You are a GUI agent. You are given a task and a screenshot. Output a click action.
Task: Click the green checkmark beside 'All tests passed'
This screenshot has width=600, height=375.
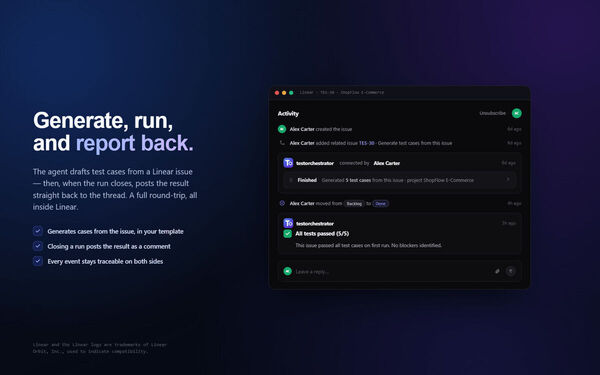tap(287, 234)
